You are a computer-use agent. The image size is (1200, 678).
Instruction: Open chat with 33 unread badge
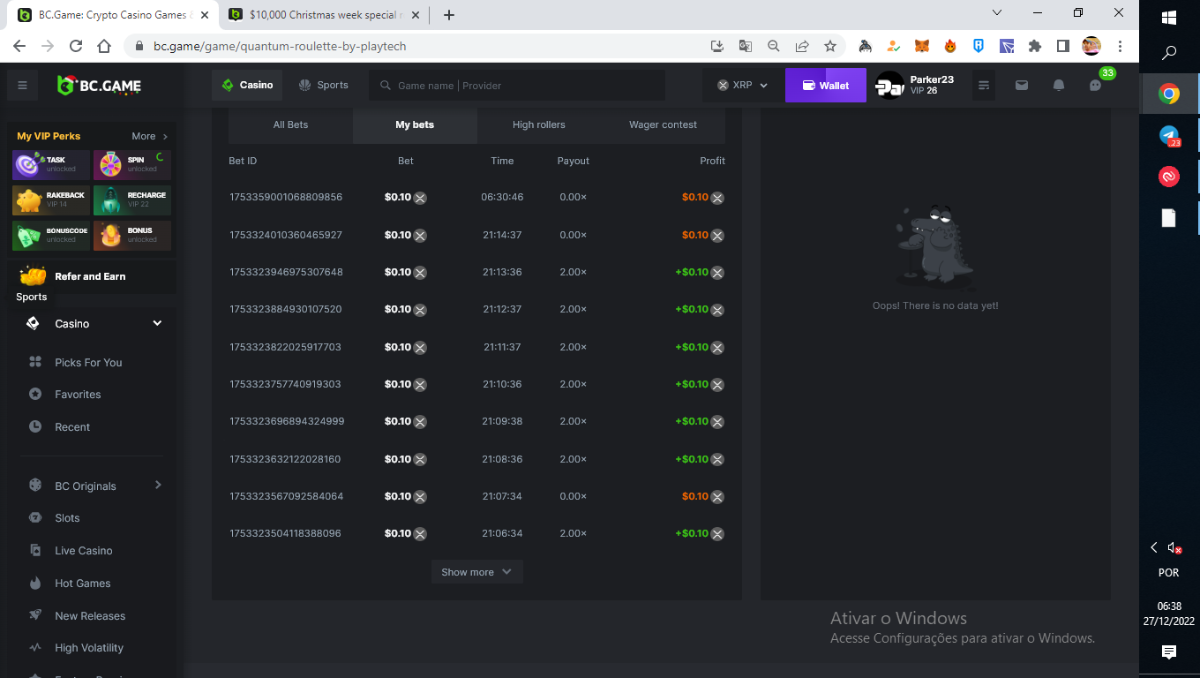(1096, 86)
